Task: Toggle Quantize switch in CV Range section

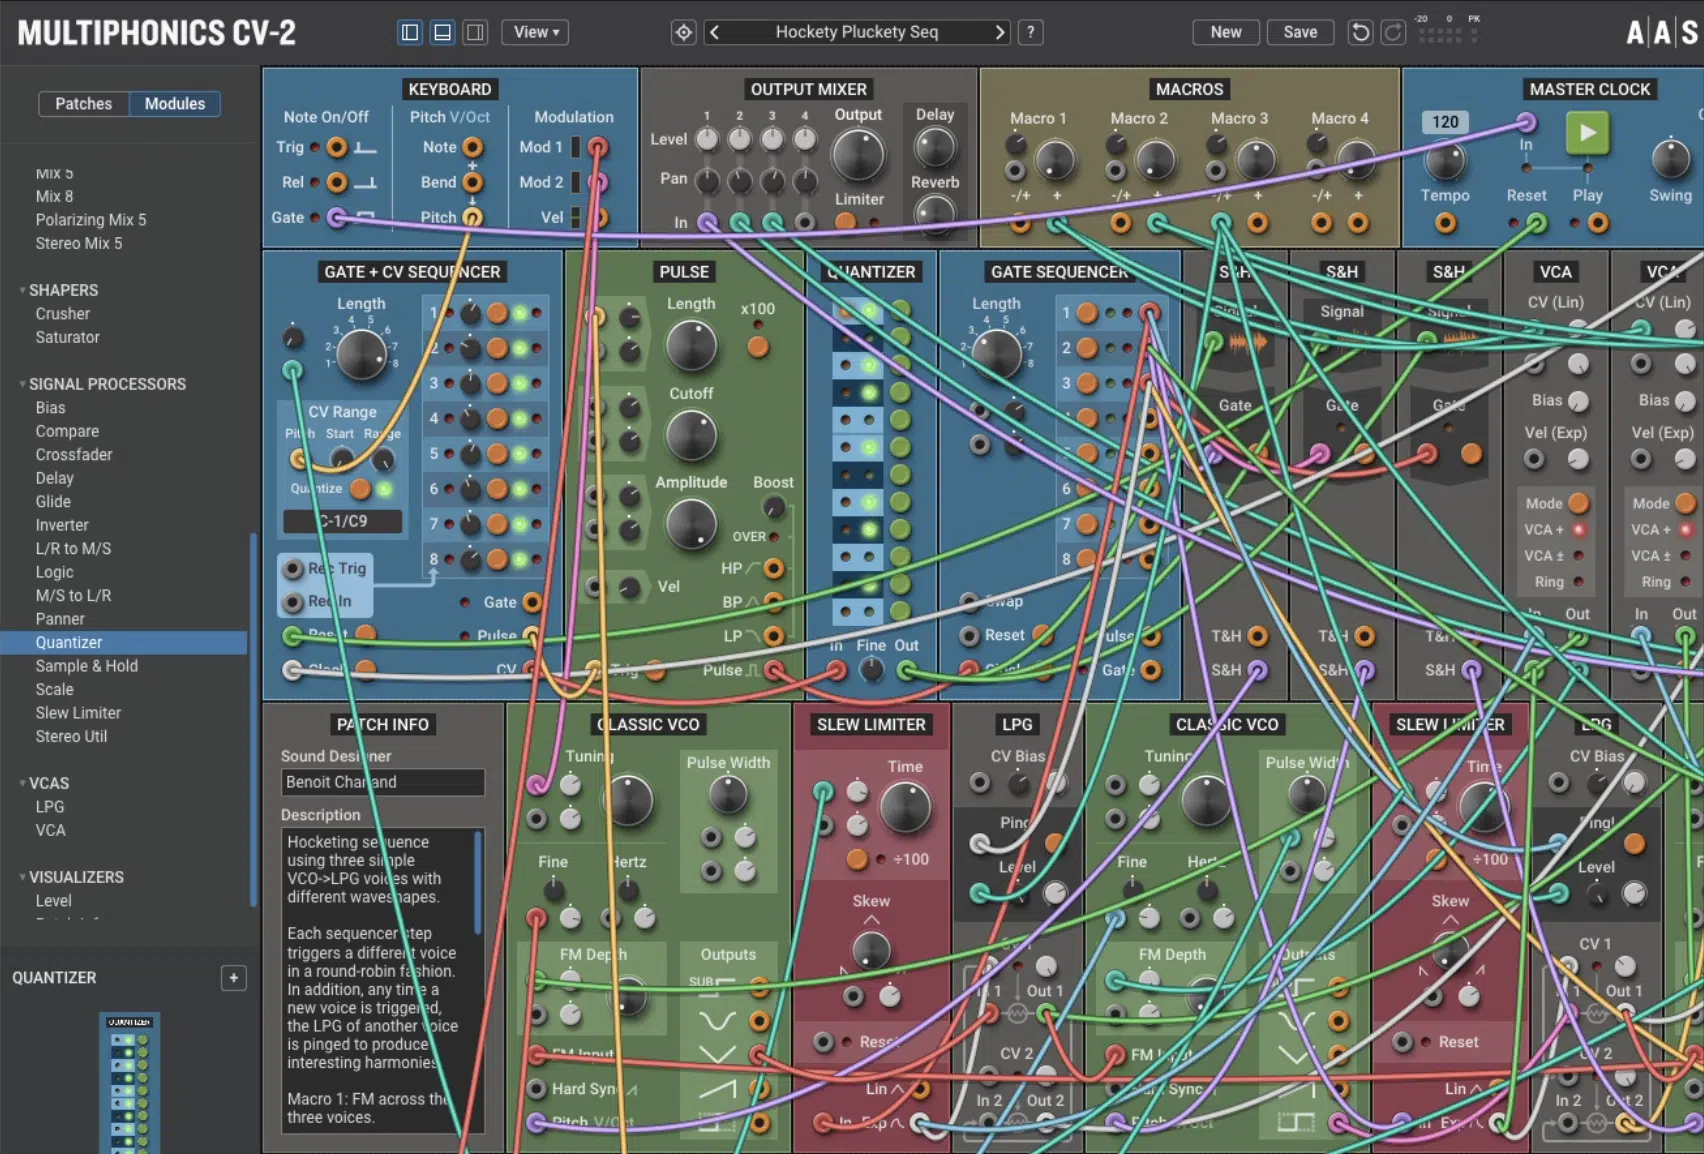Action: (x=360, y=488)
